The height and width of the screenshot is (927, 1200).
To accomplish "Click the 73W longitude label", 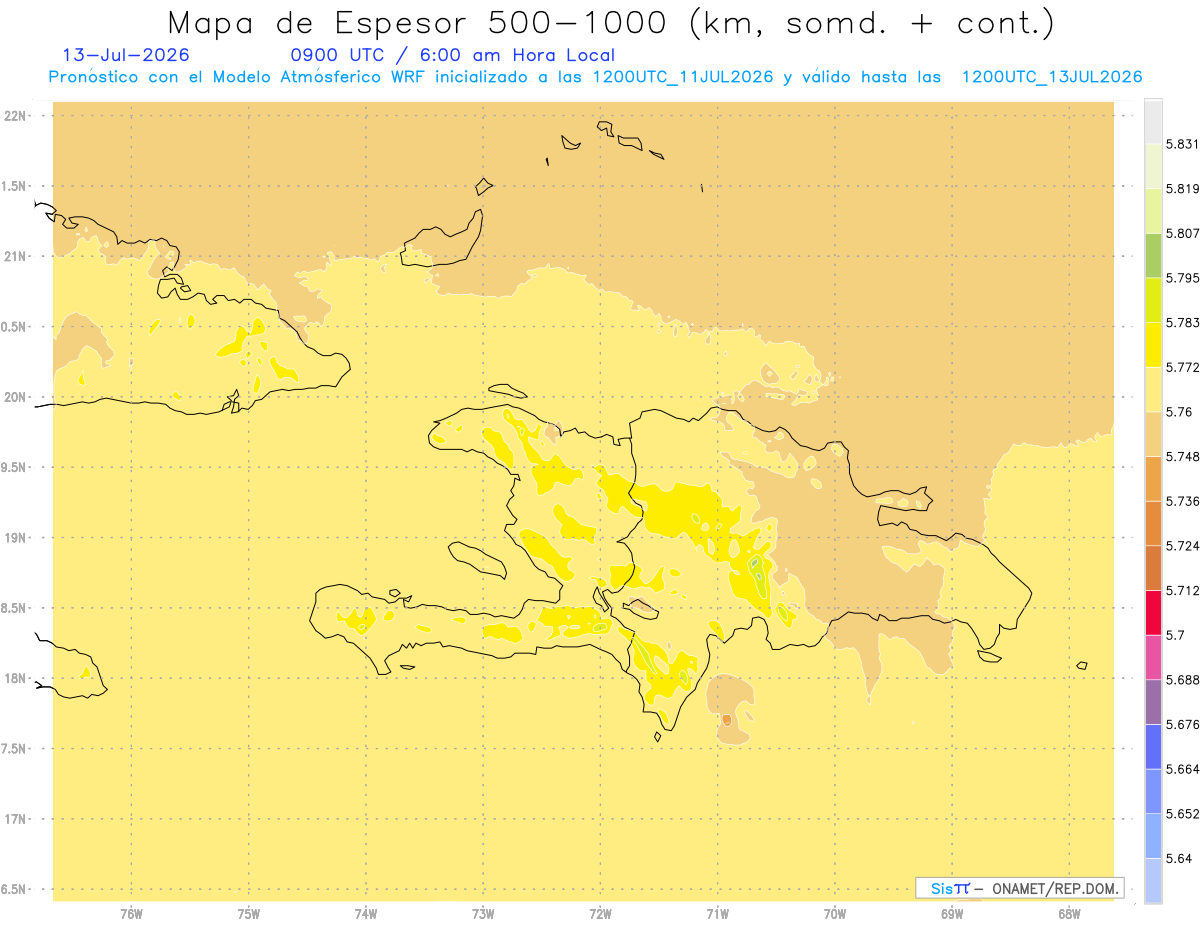I will click(483, 914).
